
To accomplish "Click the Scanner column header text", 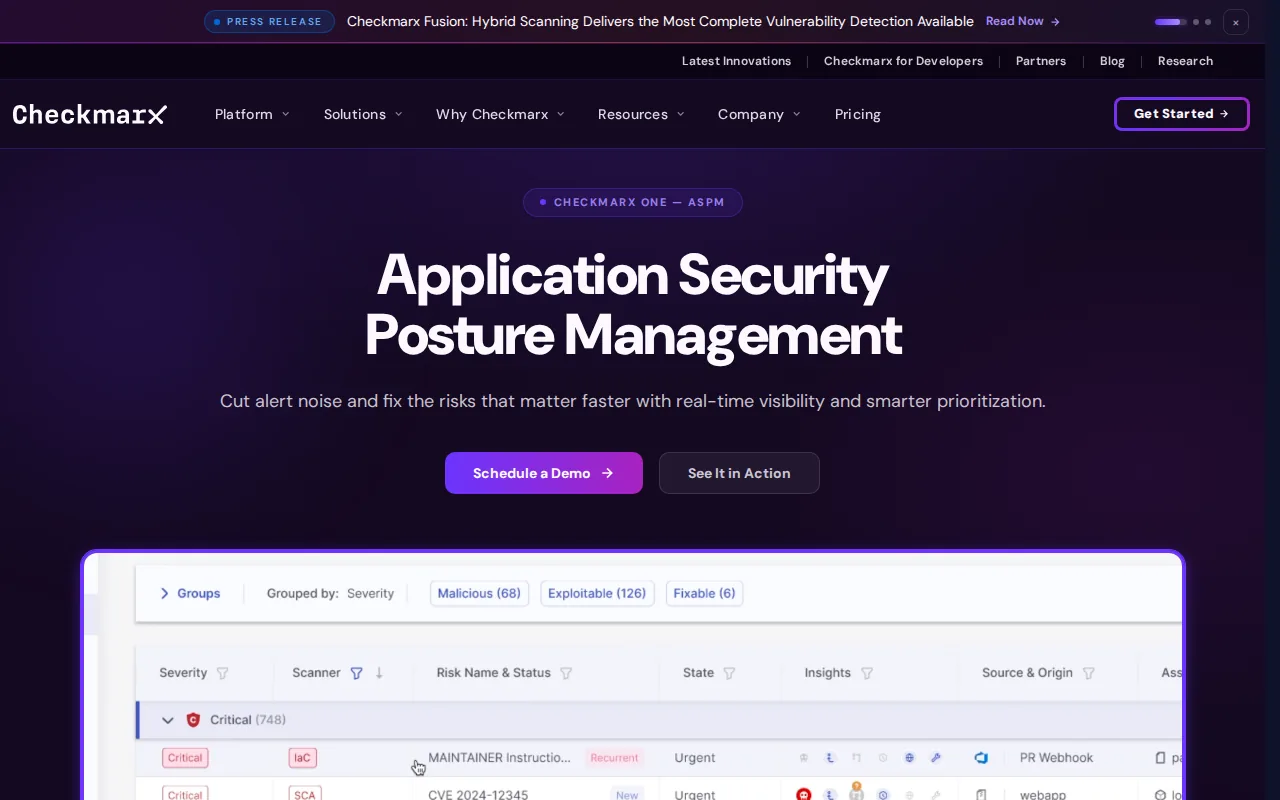I will [316, 673].
